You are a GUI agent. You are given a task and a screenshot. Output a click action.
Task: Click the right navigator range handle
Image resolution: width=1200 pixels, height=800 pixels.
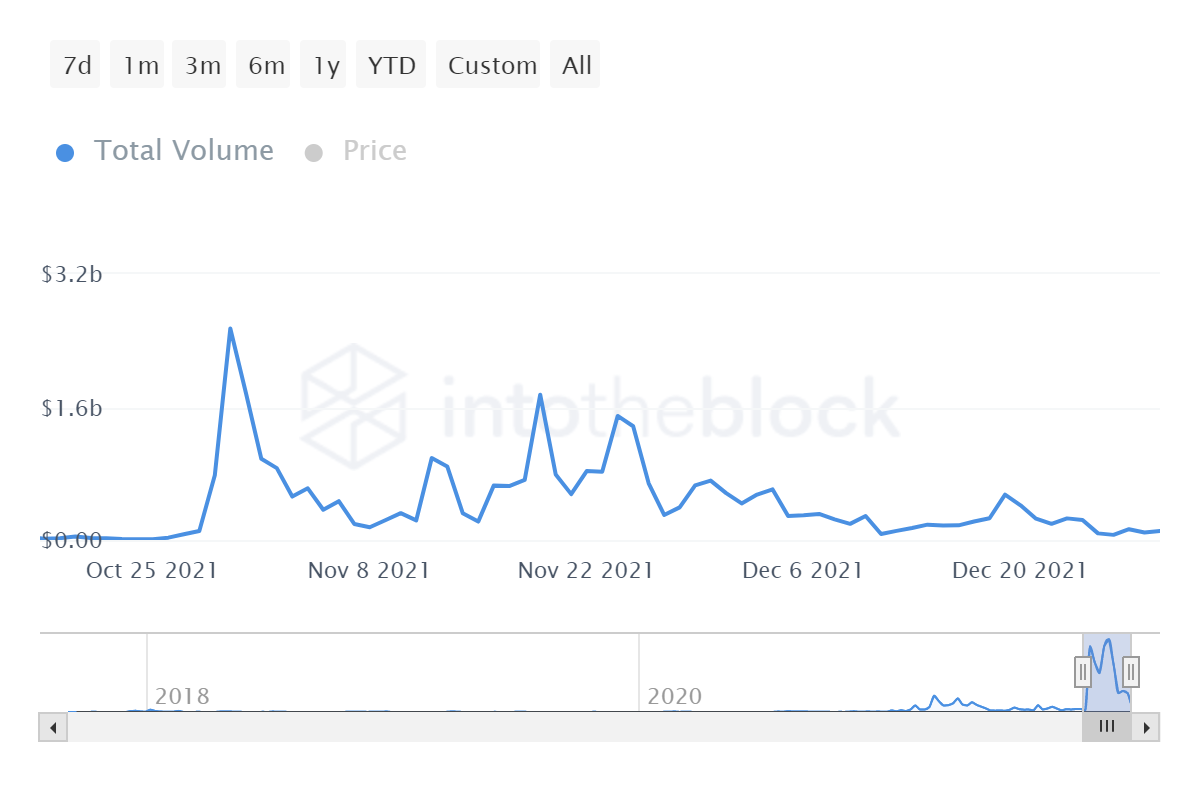(1131, 671)
